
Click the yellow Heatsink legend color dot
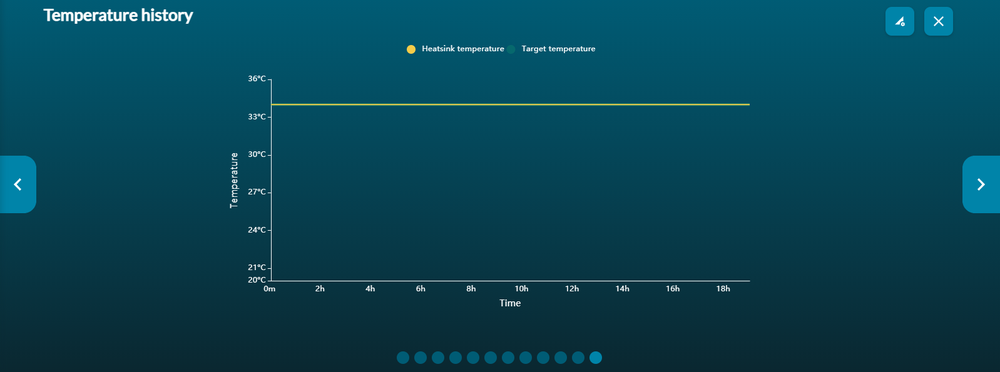(x=411, y=49)
